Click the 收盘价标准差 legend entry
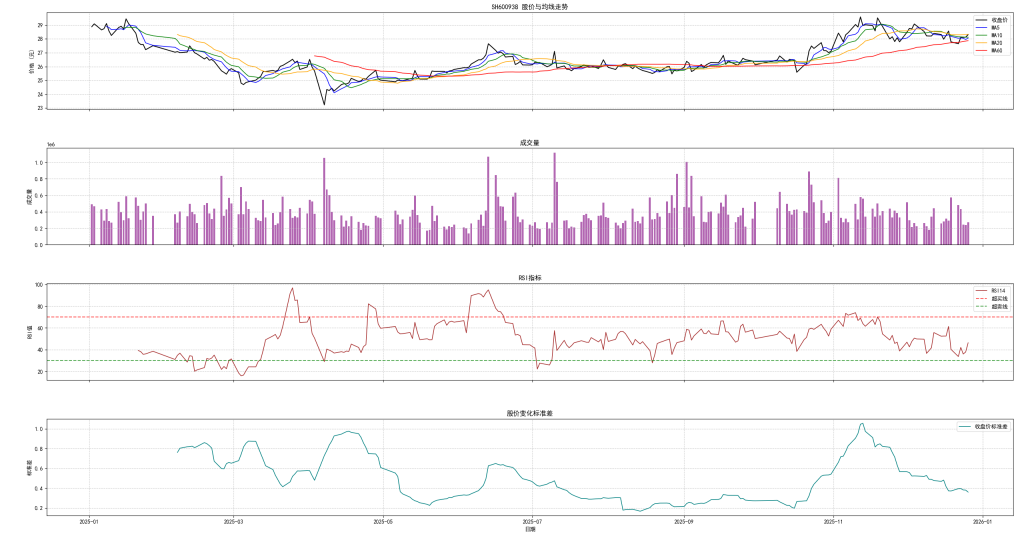1024x534 pixels. pyautogui.click(x=992, y=426)
